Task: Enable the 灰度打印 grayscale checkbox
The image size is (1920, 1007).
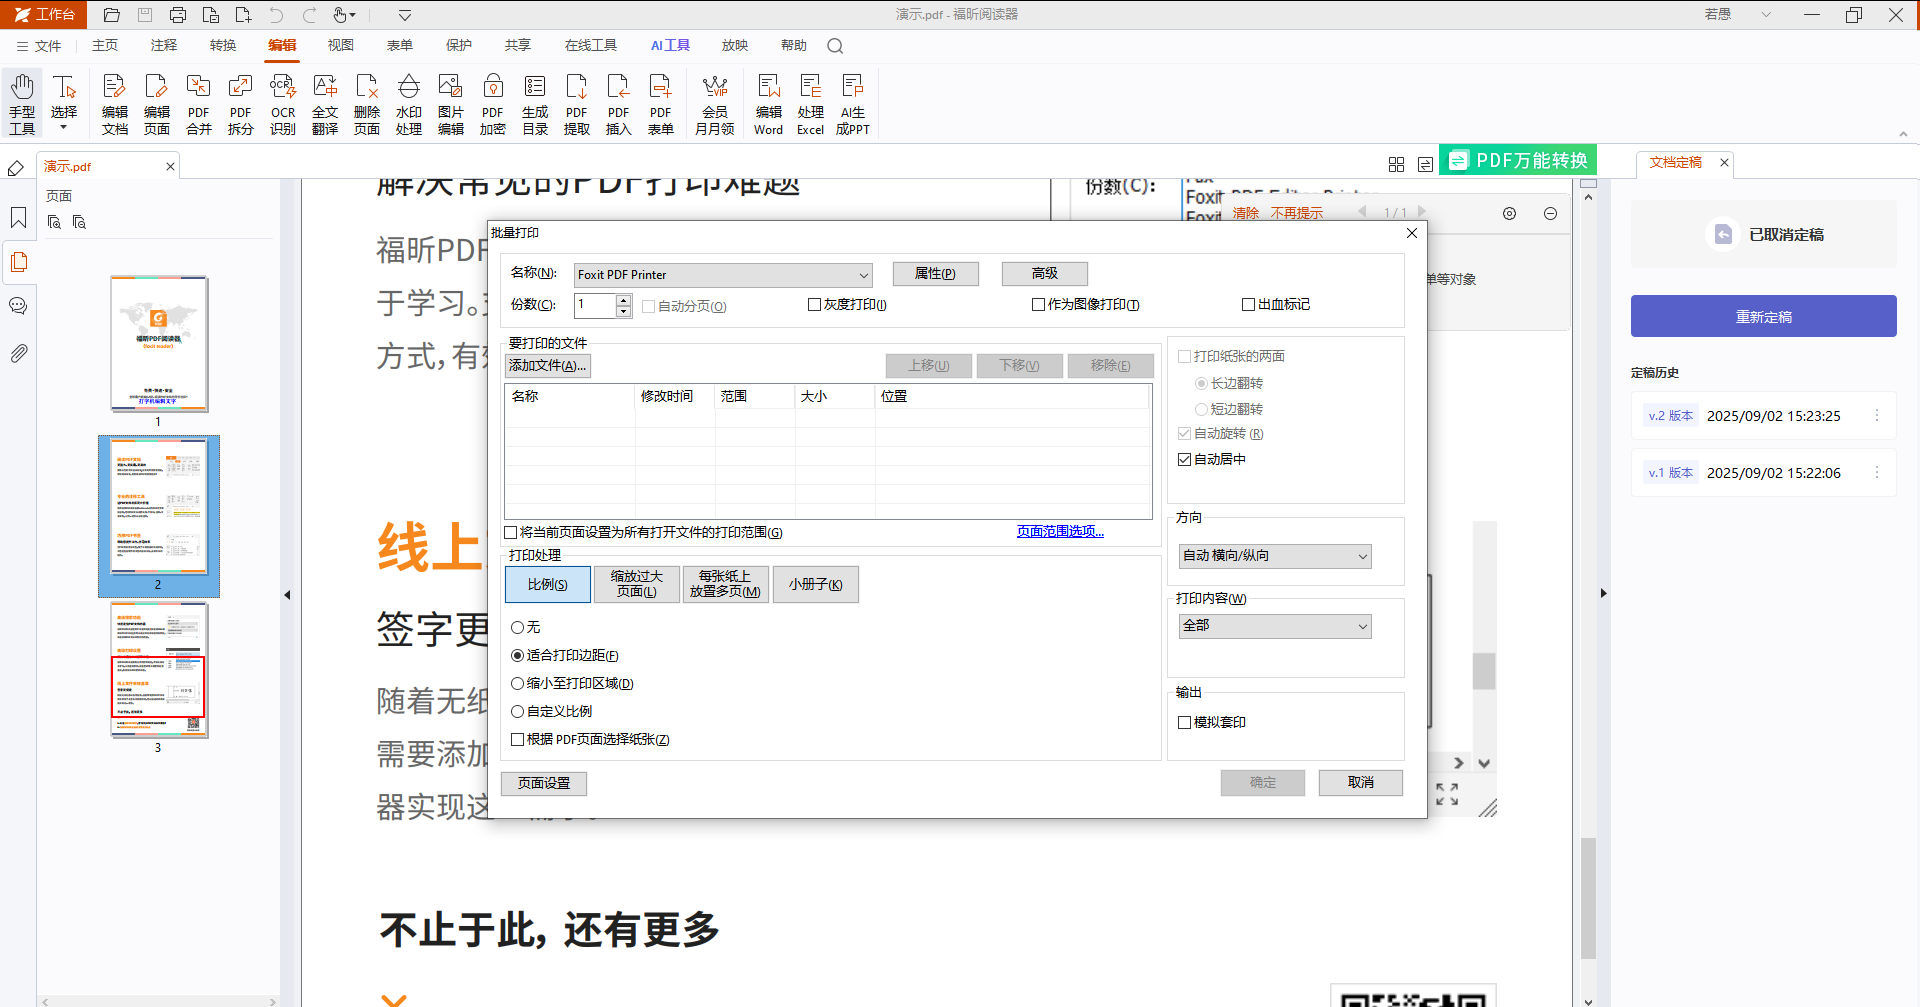Action: tap(814, 304)
